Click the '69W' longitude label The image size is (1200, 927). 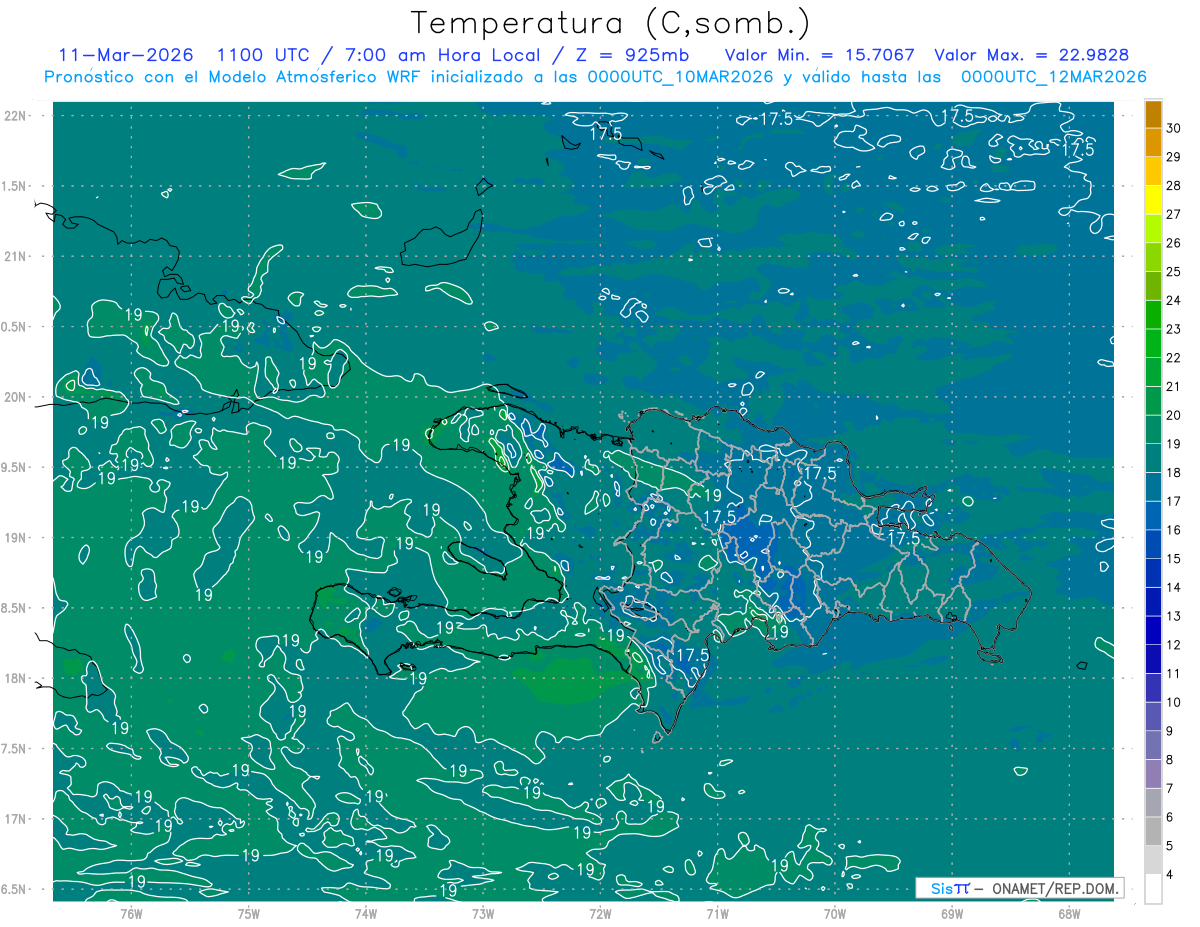(951, 913)
